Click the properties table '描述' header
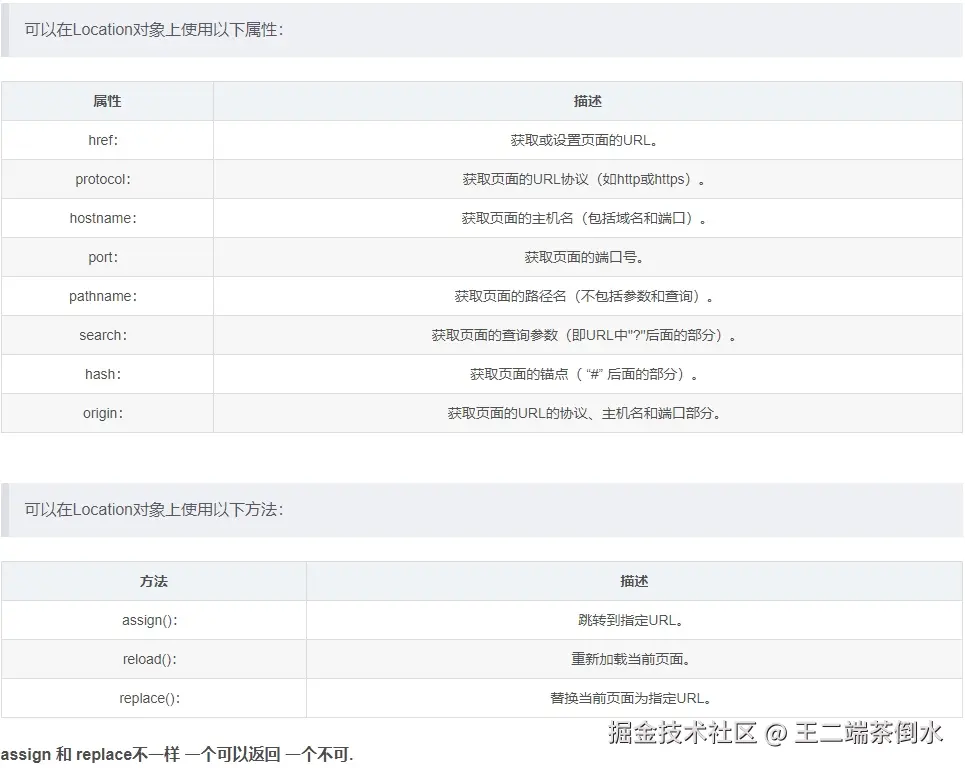Image resolution: width=965 pixels, height=768 pixels. point(588,101)
